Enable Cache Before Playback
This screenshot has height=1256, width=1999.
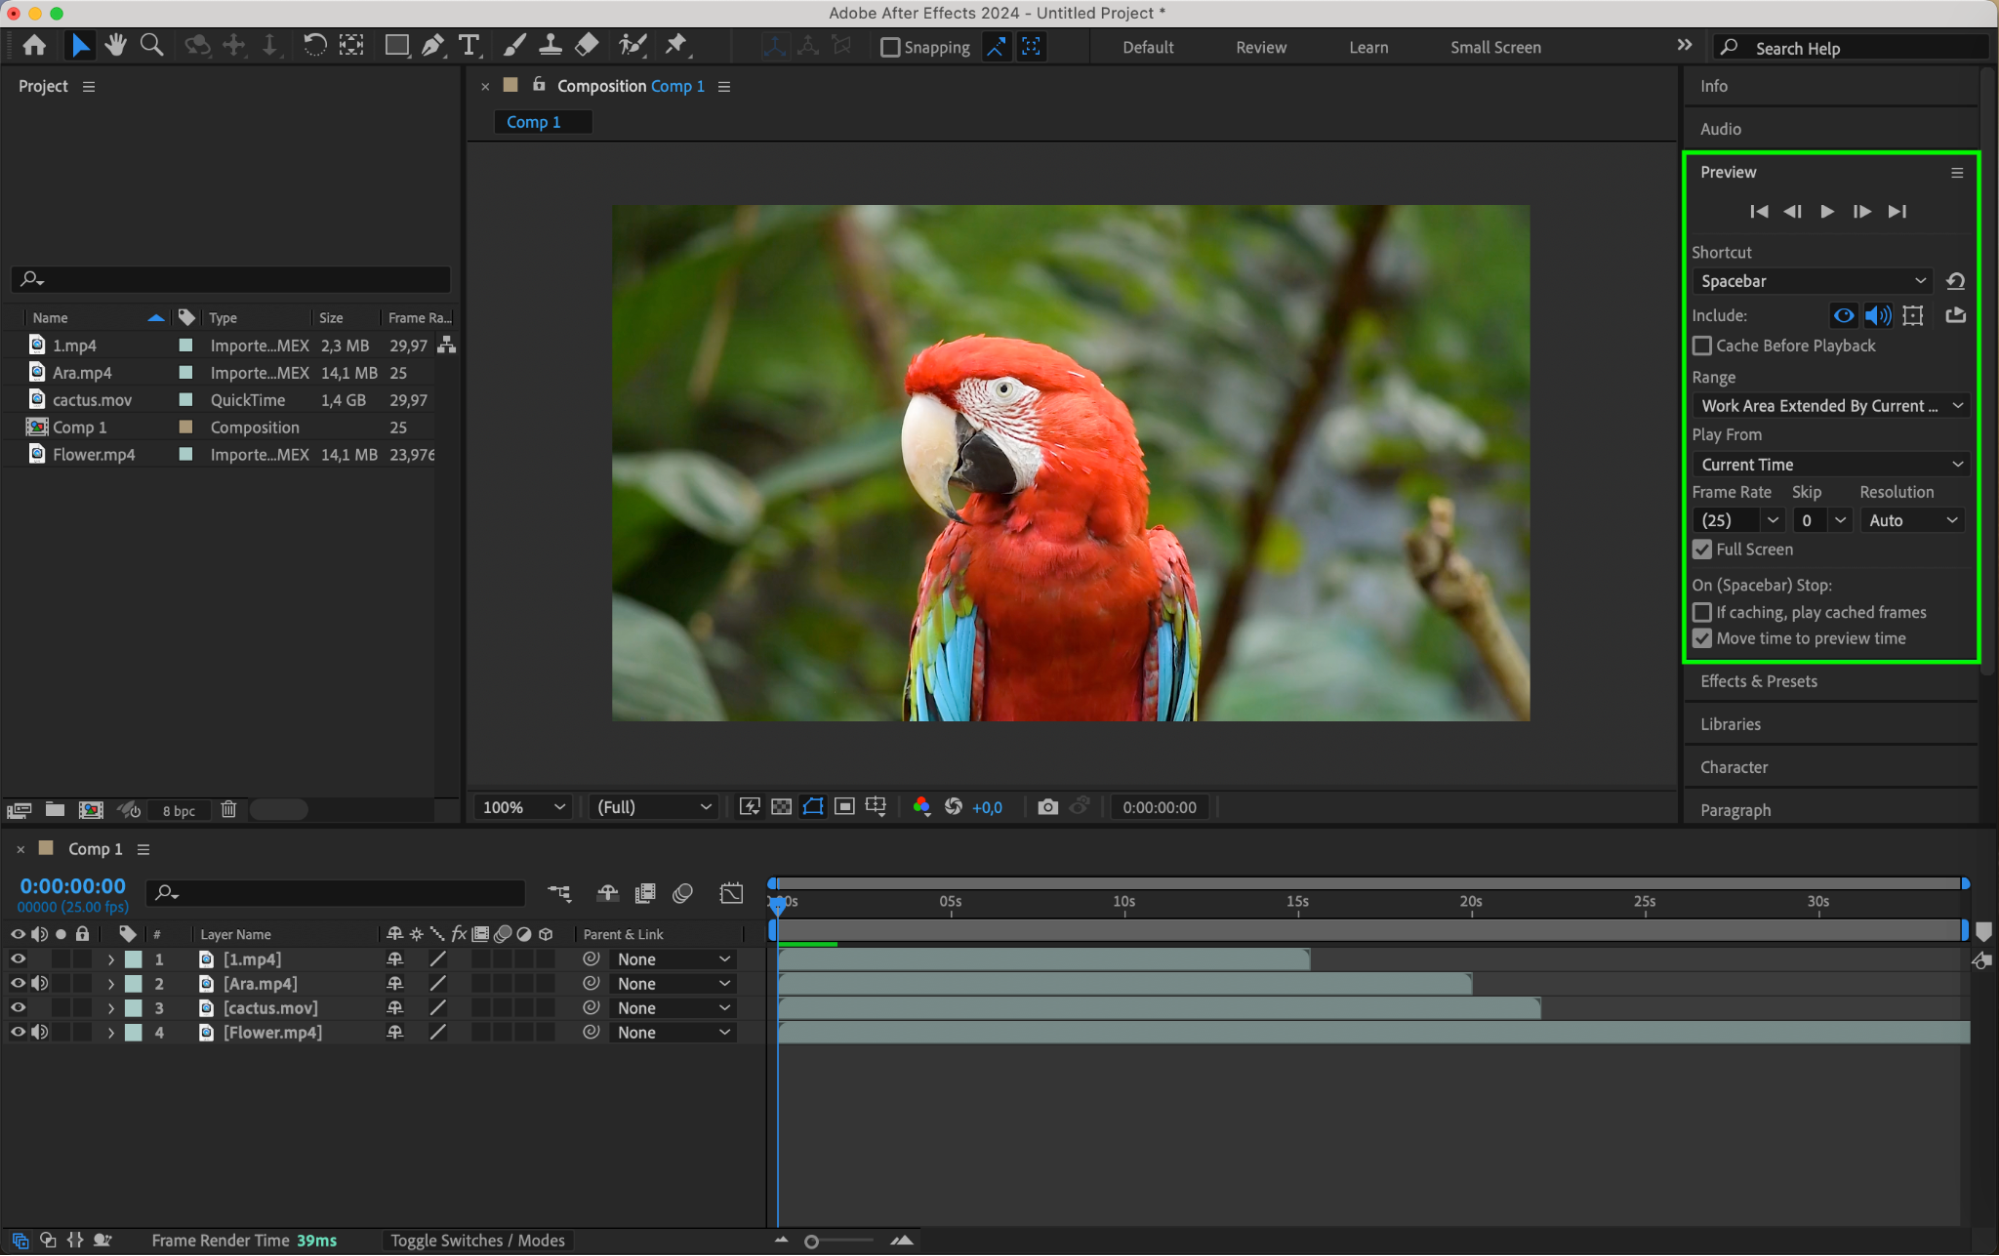1702,346
